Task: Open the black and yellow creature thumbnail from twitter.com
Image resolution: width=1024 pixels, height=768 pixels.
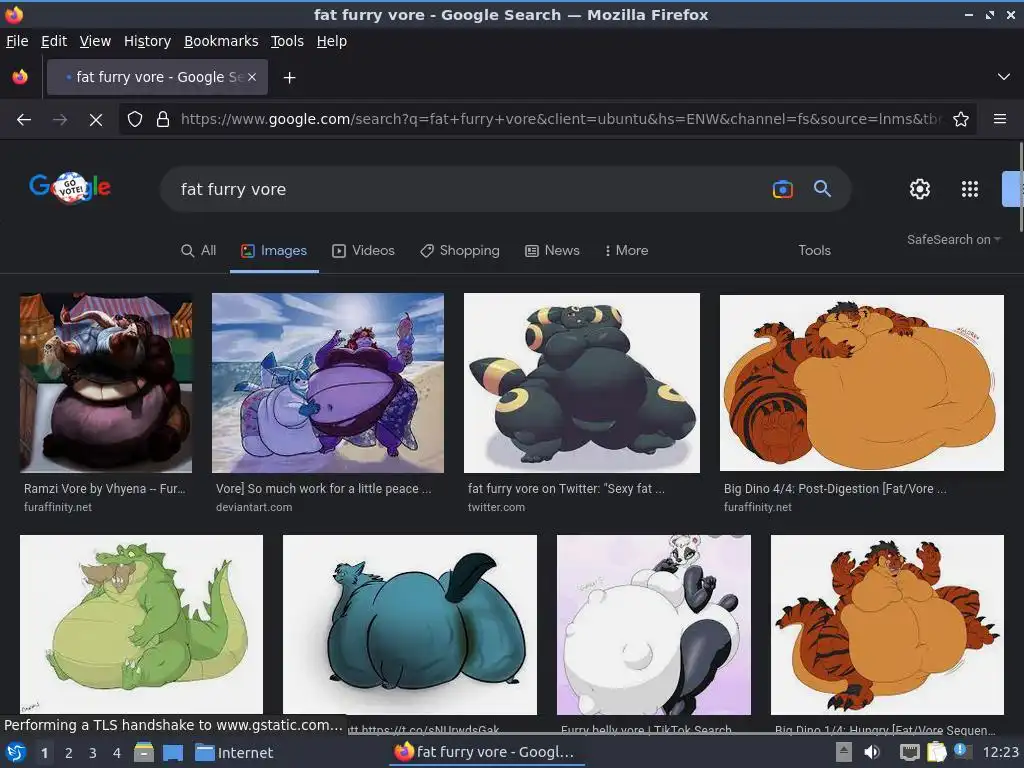Action: point(581,383)
